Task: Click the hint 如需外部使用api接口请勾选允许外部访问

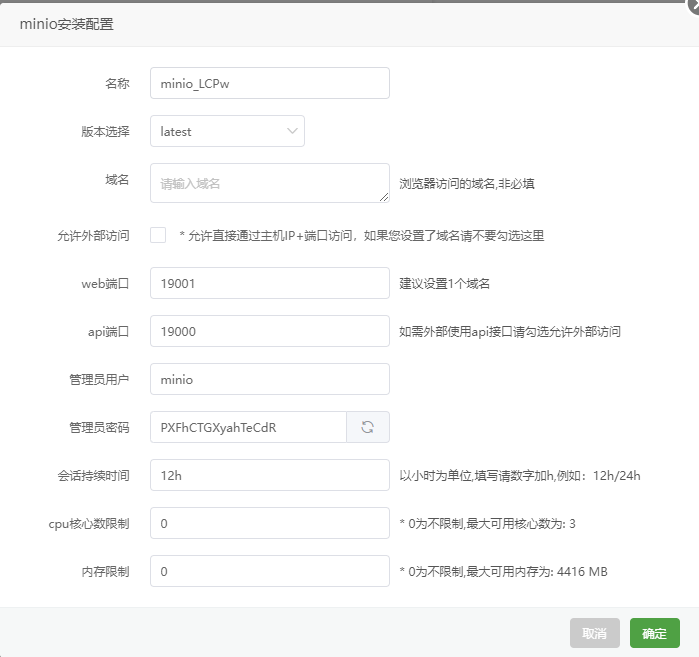Action: 510,332
